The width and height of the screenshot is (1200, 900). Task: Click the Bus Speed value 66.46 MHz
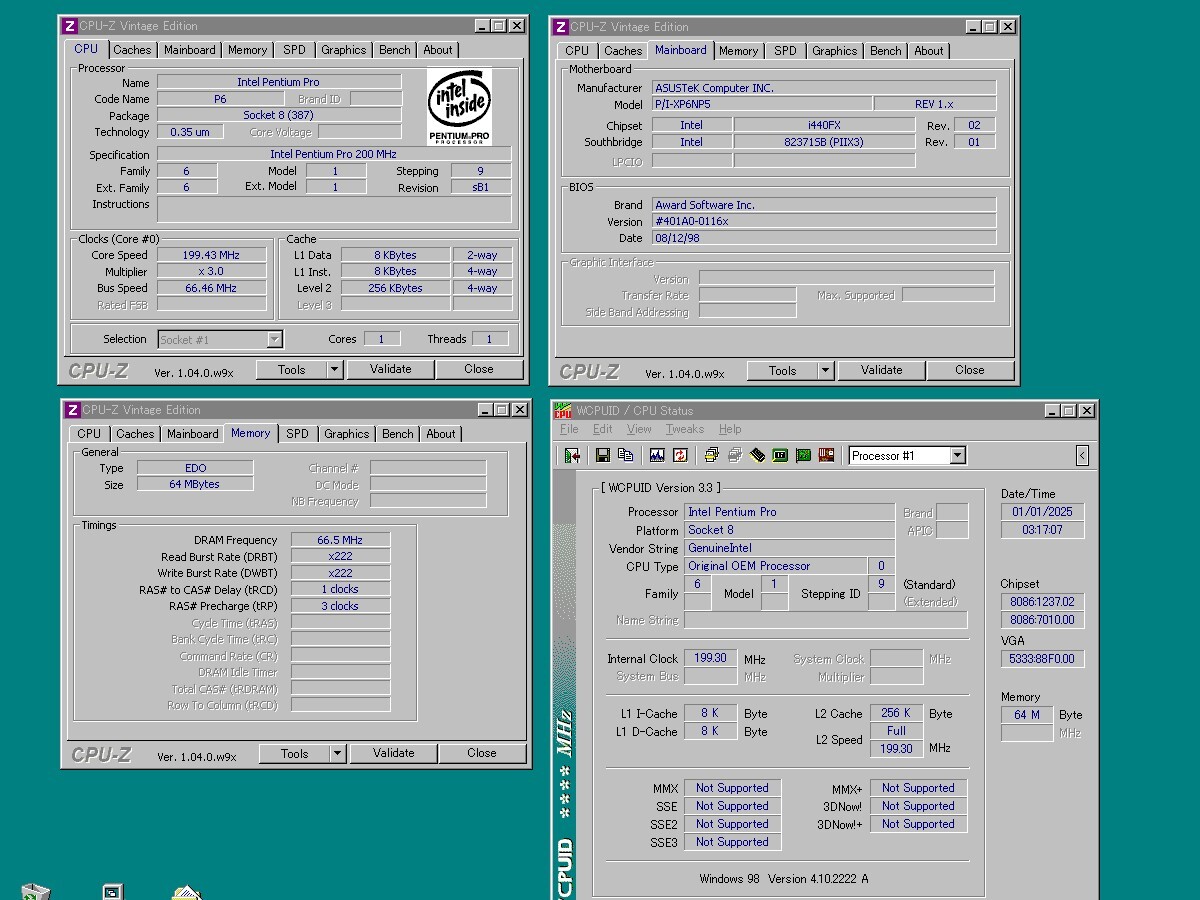coord(211,289)
